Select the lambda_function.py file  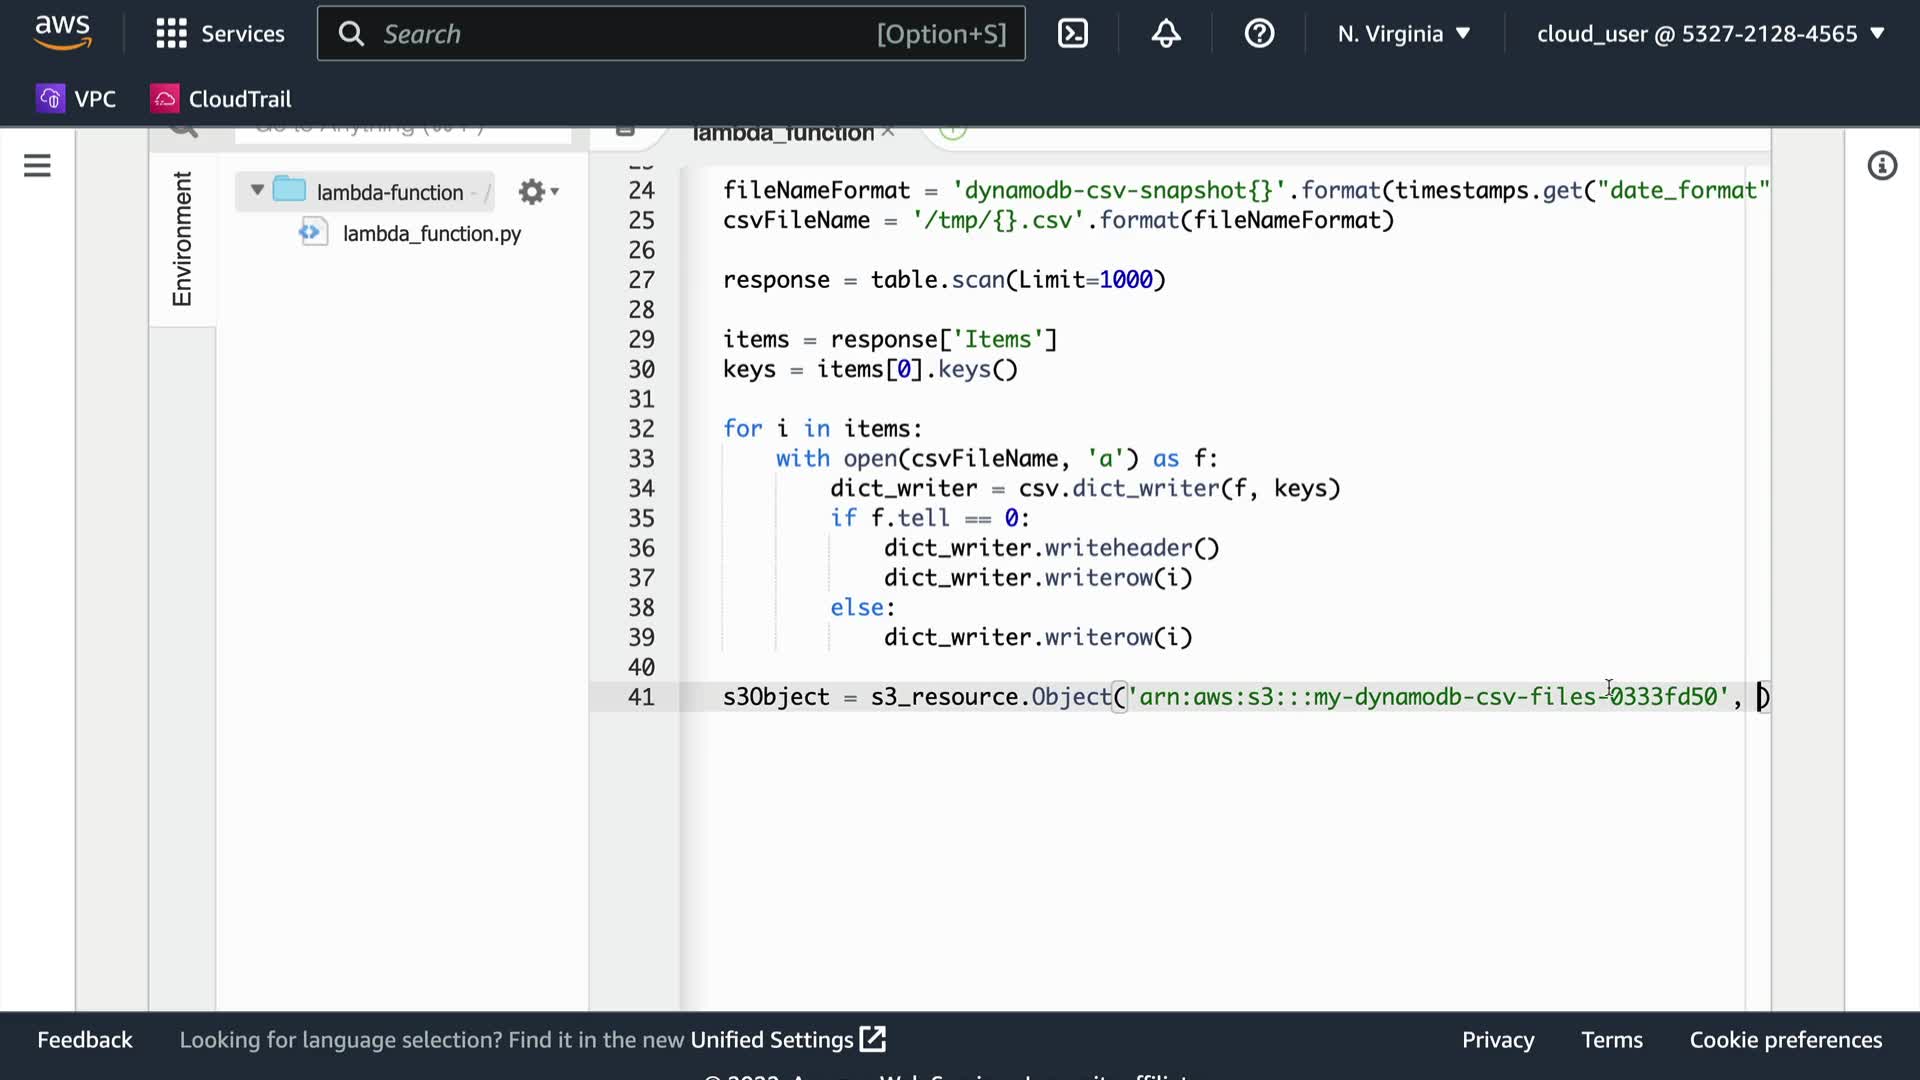pos(431,233)
